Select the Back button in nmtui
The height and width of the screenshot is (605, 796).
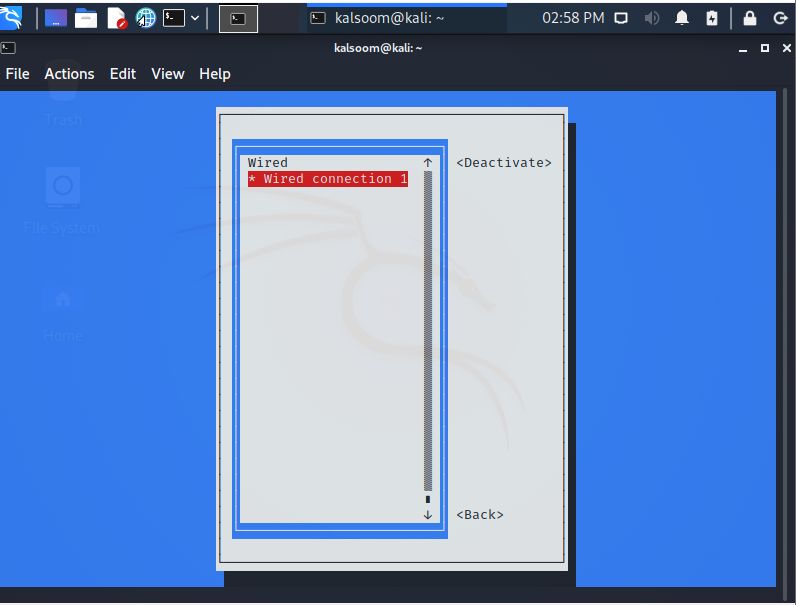point(480,515)
